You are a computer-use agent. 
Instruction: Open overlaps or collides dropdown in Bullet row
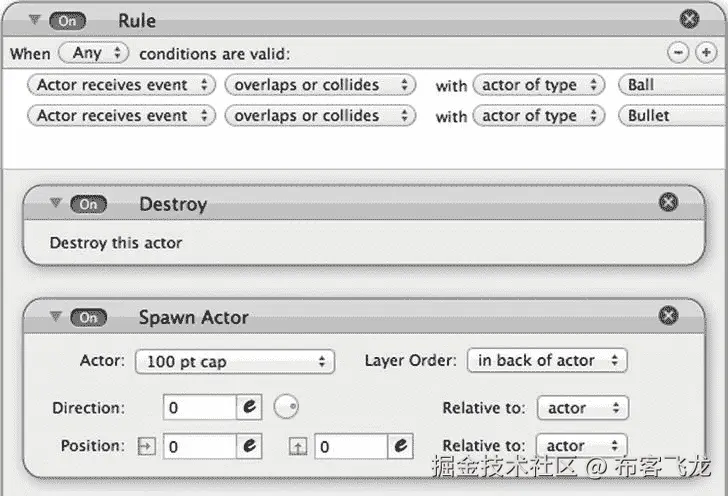tap(320, 116)
